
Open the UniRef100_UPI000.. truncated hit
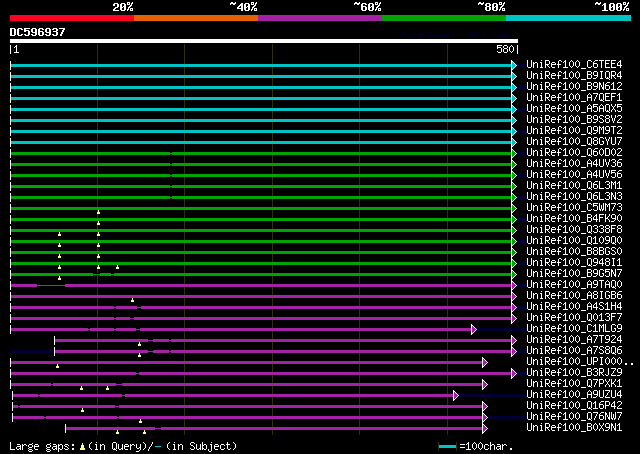573,362
